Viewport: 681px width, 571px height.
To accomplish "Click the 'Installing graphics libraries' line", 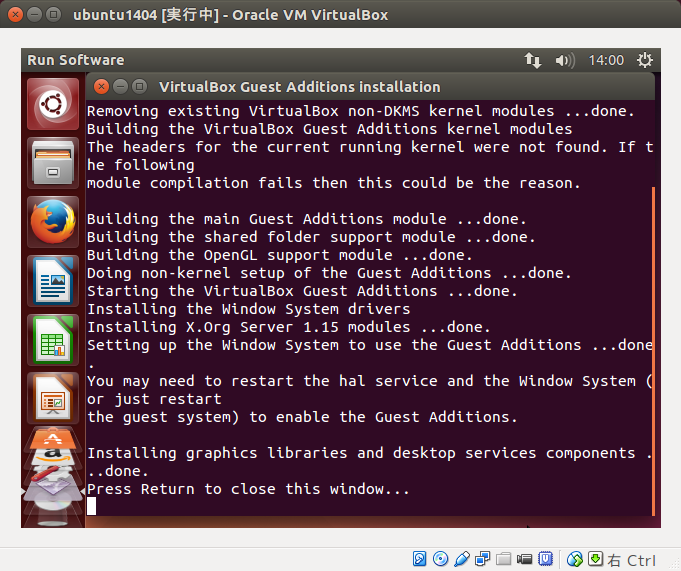I will tap(370, 453).
